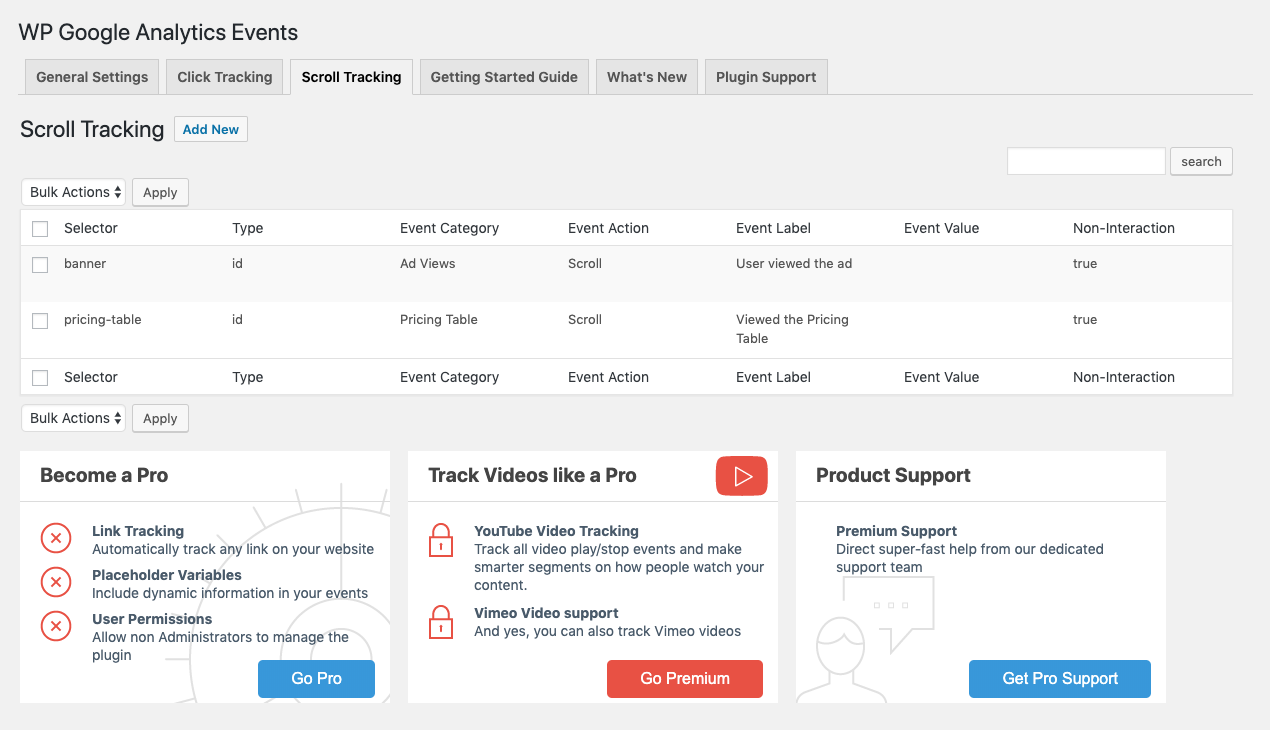Toggle the select-all checkbox in table header

coord(40,229)
